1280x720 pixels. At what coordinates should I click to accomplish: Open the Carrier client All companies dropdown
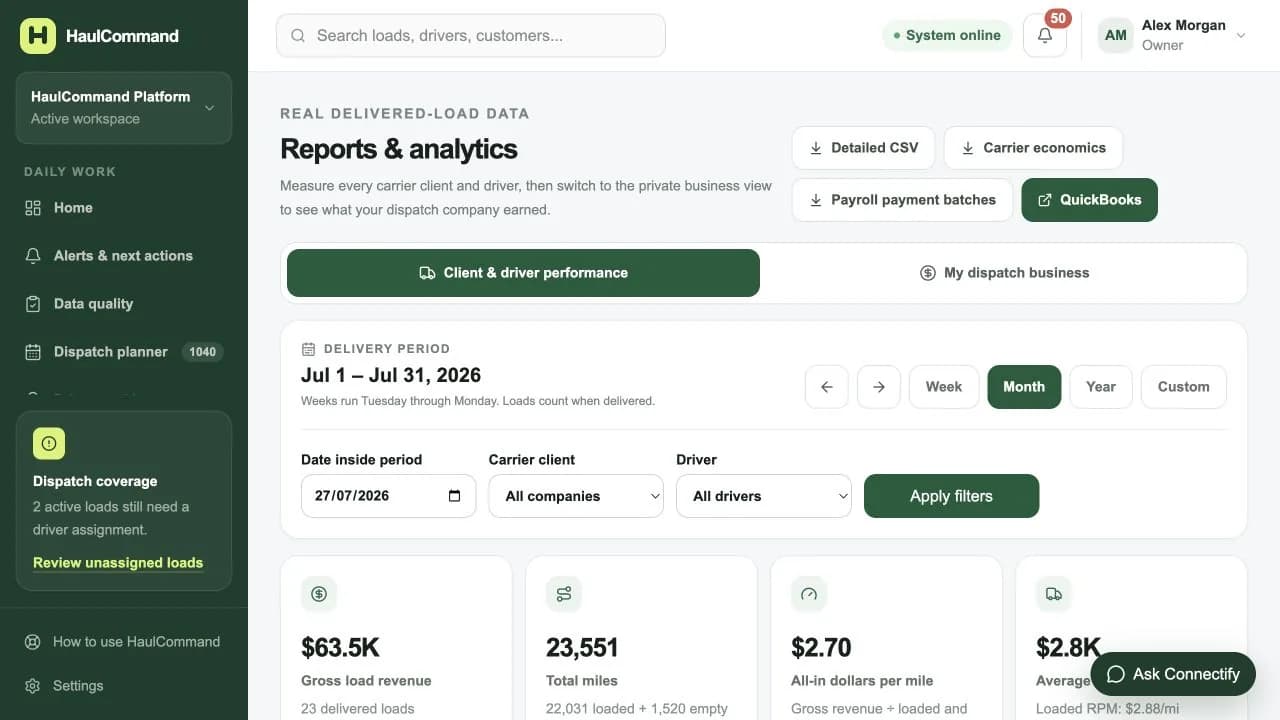pyautogui.click(x=576, y=496)
